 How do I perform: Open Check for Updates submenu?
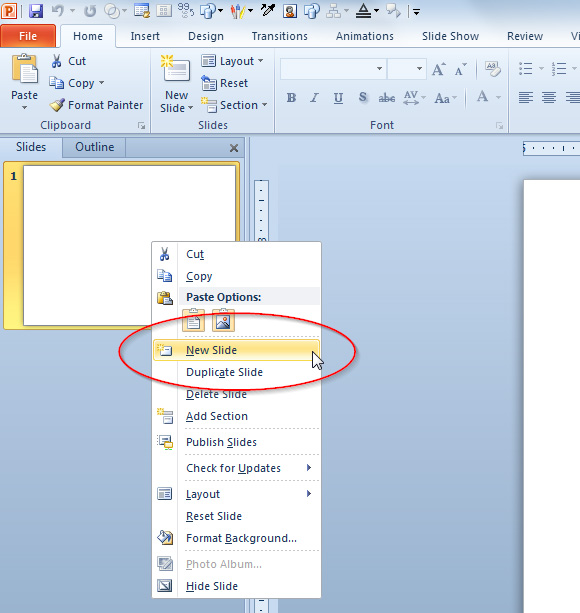pyautogui.click(x=237, y=468)
